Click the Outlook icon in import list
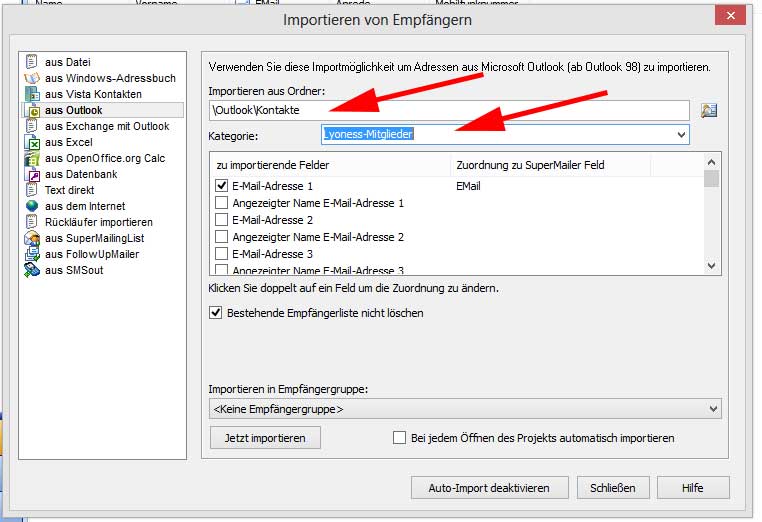Viewport: 762px width, 522px height. pos(33,110)
